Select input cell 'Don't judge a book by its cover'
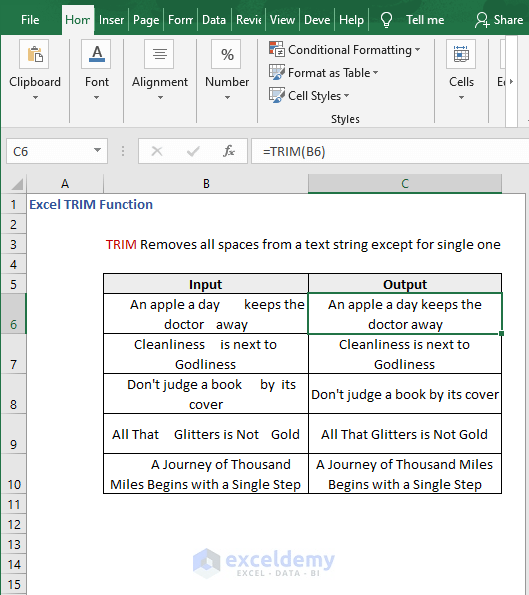The height and width of the screenshot is (595, 529). pyautogui.click(x=206, y=394)
